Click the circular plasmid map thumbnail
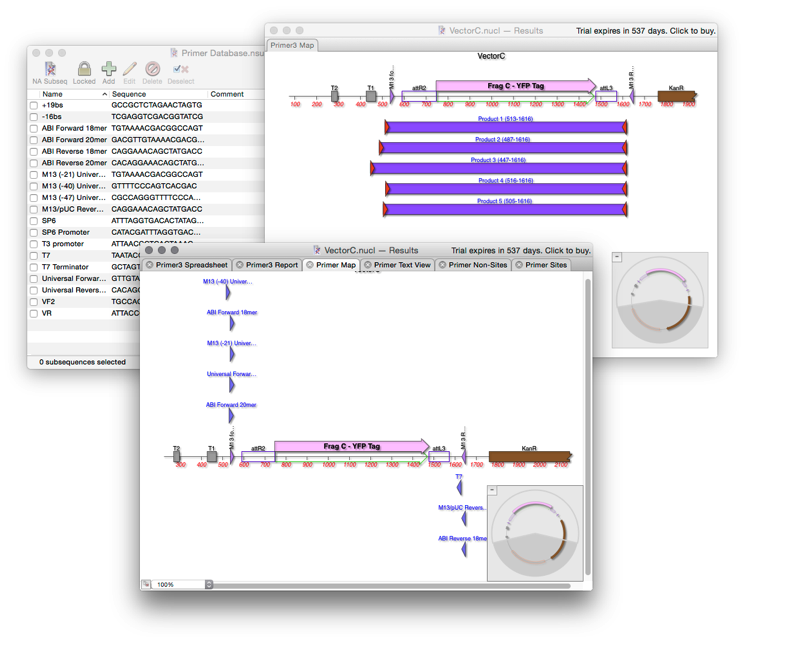800x646 pixels. click(x=535, y=532)
